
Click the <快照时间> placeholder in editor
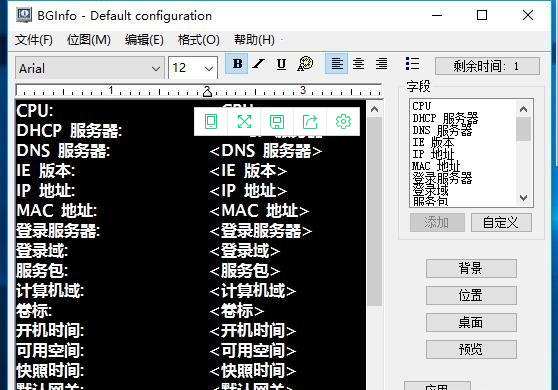pos(253,371)
